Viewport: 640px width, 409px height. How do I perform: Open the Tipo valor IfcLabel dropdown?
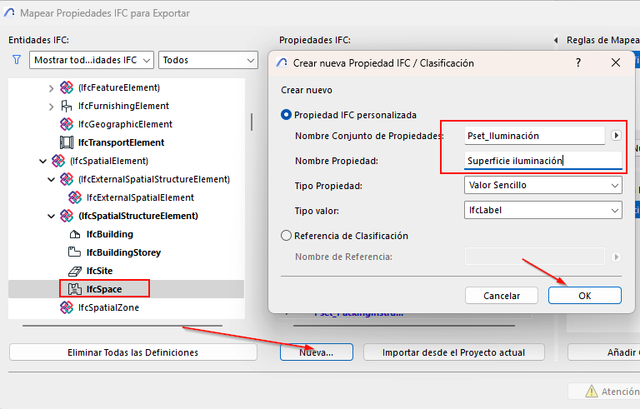click(x=543, y=210)
